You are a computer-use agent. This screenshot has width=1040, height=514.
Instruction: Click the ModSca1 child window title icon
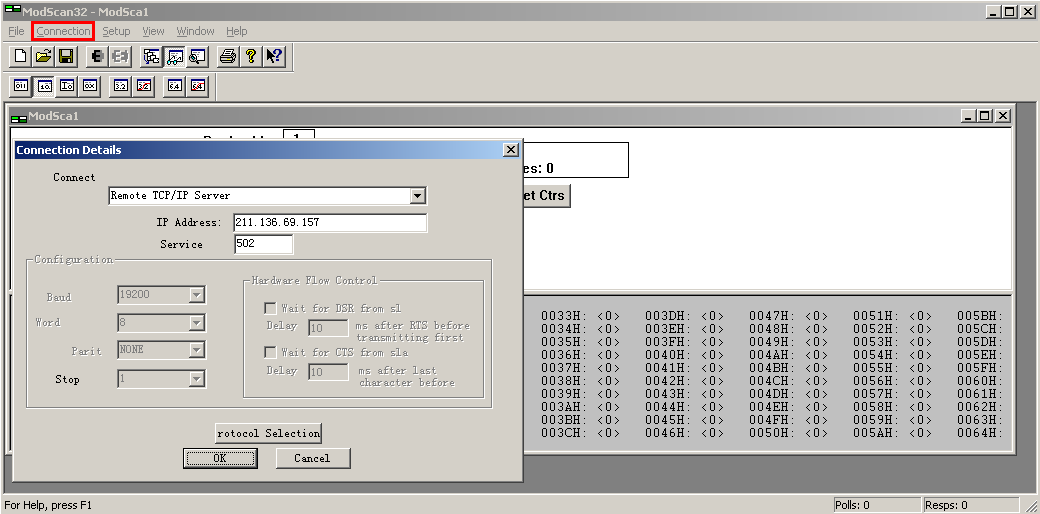[19, 117]
